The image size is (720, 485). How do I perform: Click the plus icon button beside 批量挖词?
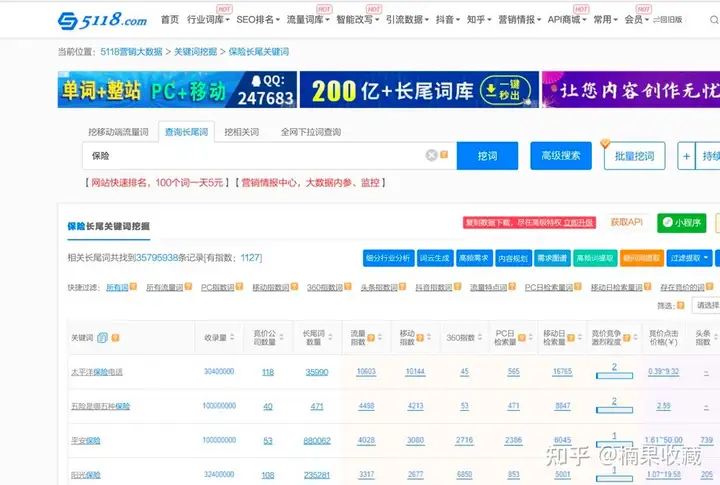pos(686,156)
